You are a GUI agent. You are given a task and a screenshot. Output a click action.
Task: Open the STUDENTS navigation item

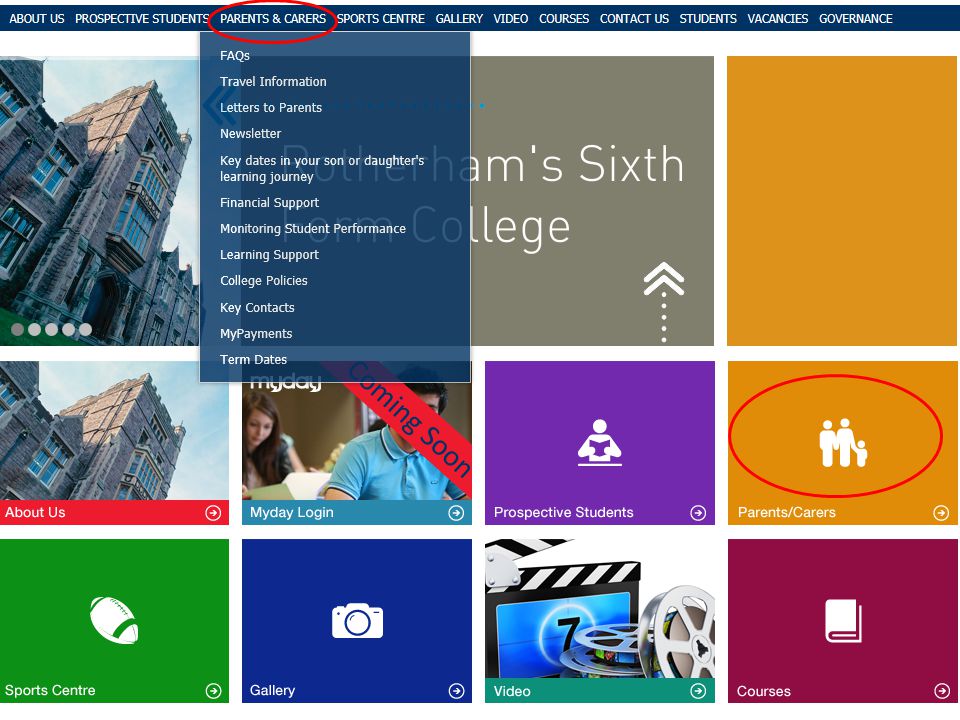(708, 19)
